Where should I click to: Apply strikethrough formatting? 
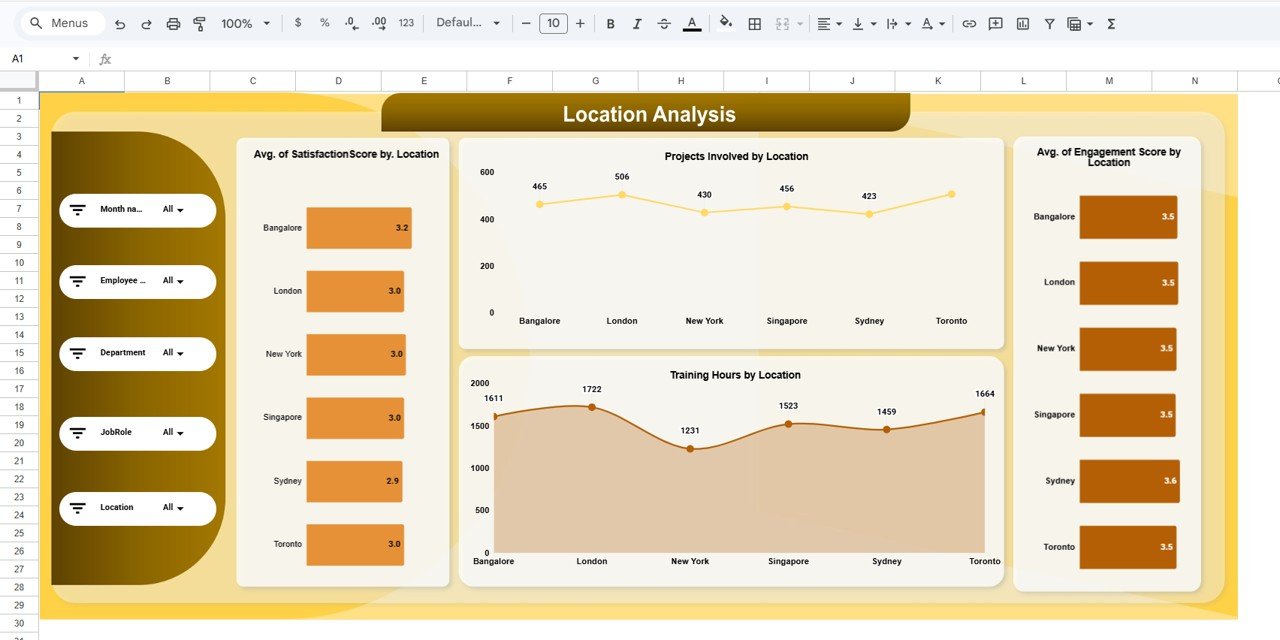[663, 22]
